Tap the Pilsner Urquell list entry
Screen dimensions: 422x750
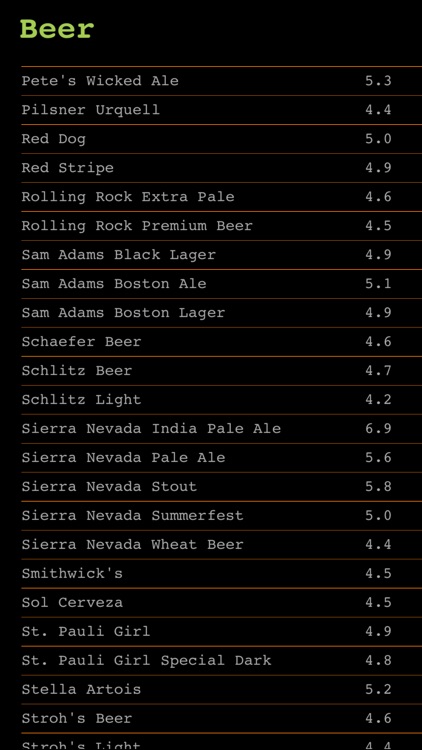click(222, 110)
